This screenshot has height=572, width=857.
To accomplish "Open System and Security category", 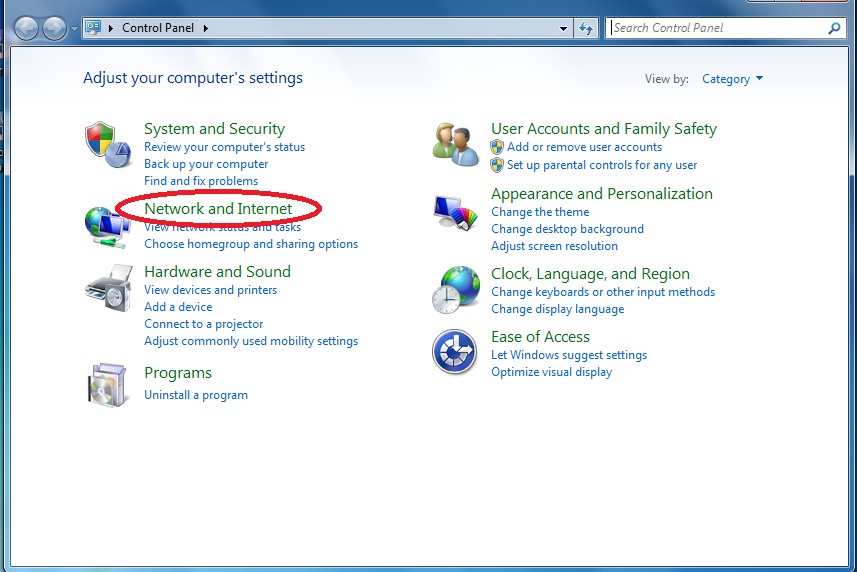I will (x=214, y=128).
